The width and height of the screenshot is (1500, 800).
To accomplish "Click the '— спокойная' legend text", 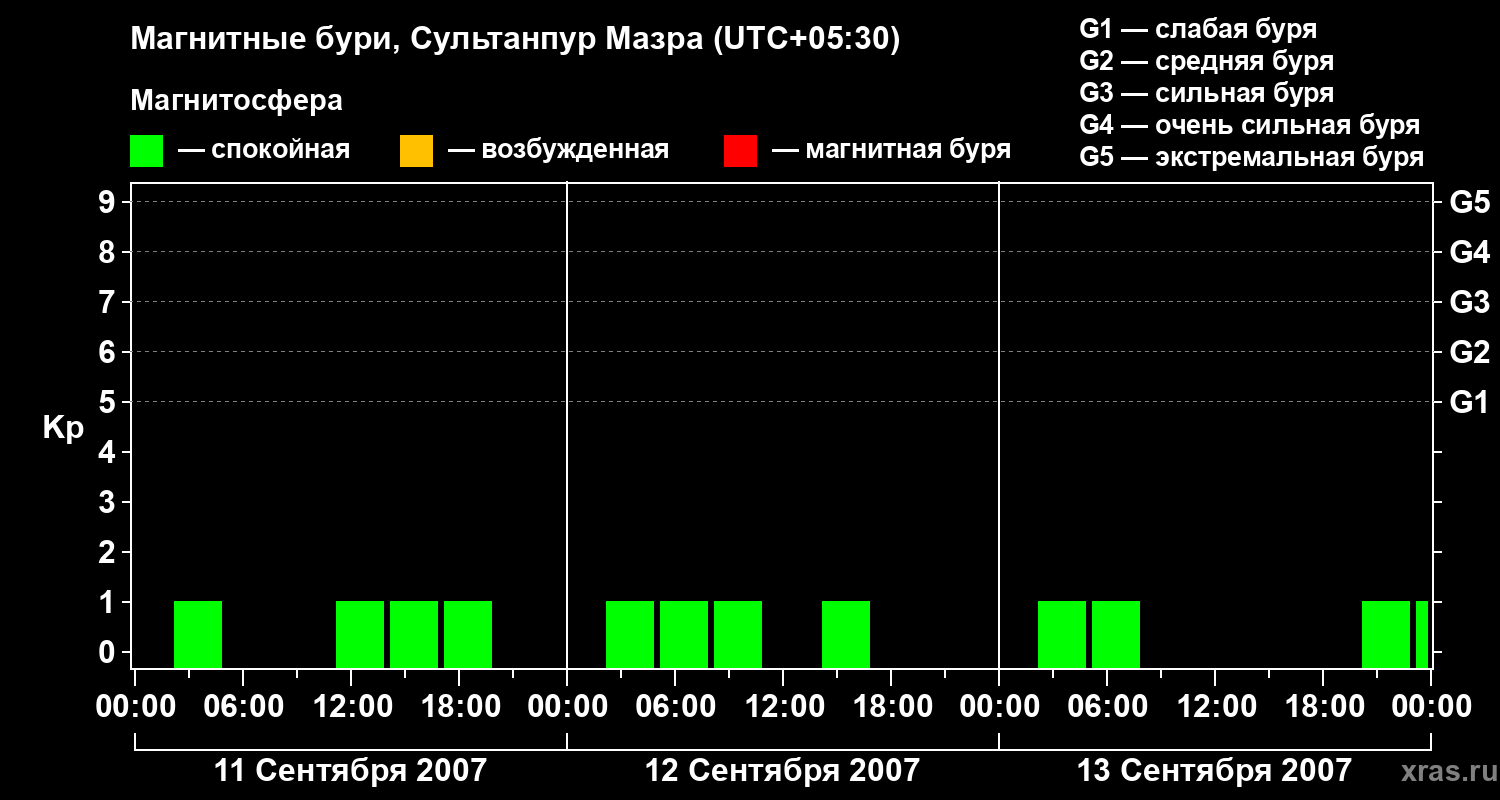I will [x=264, y=150].
